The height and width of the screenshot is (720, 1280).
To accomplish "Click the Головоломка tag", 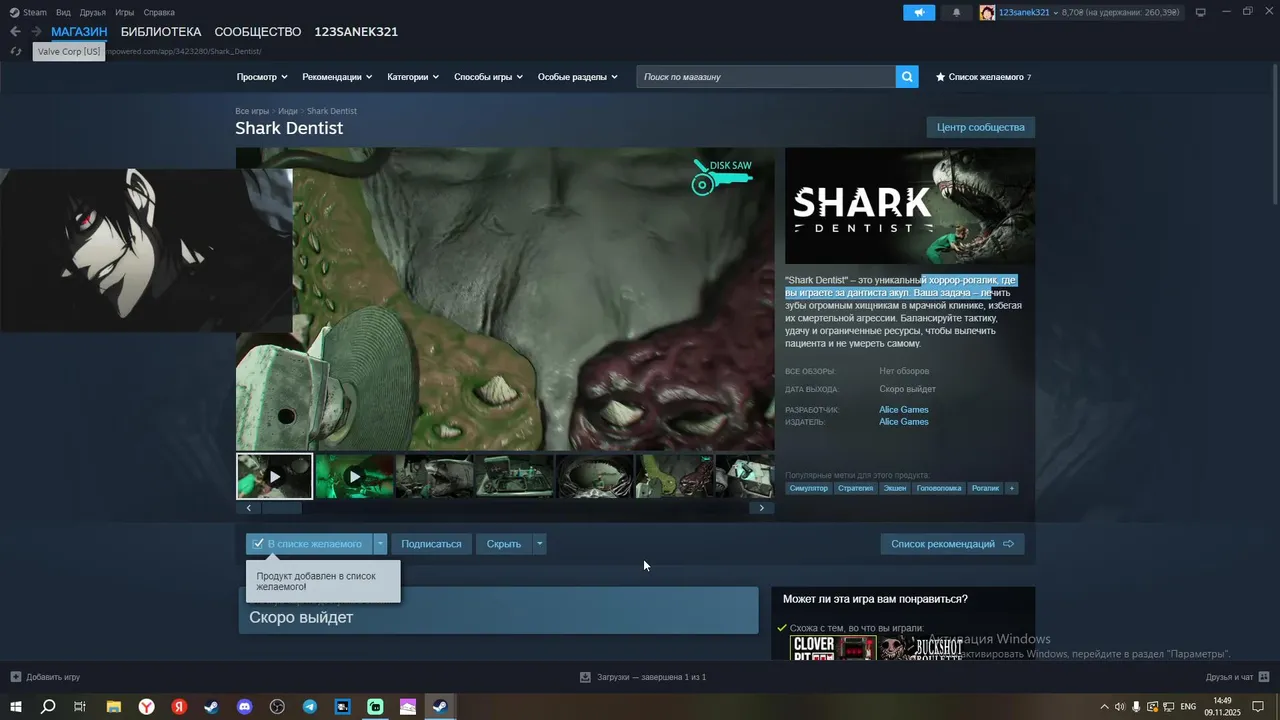I will pos(939,488).
